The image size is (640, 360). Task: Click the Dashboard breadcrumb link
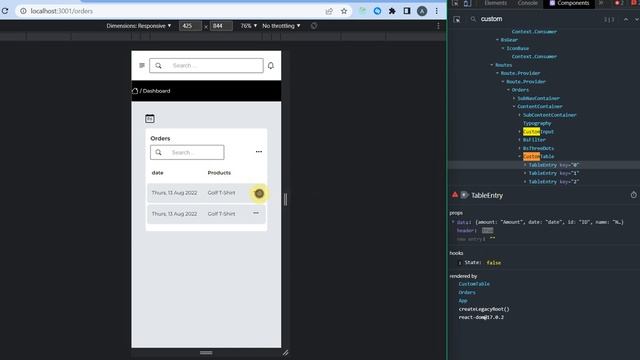pyautogui.click(x=156, y=91)
